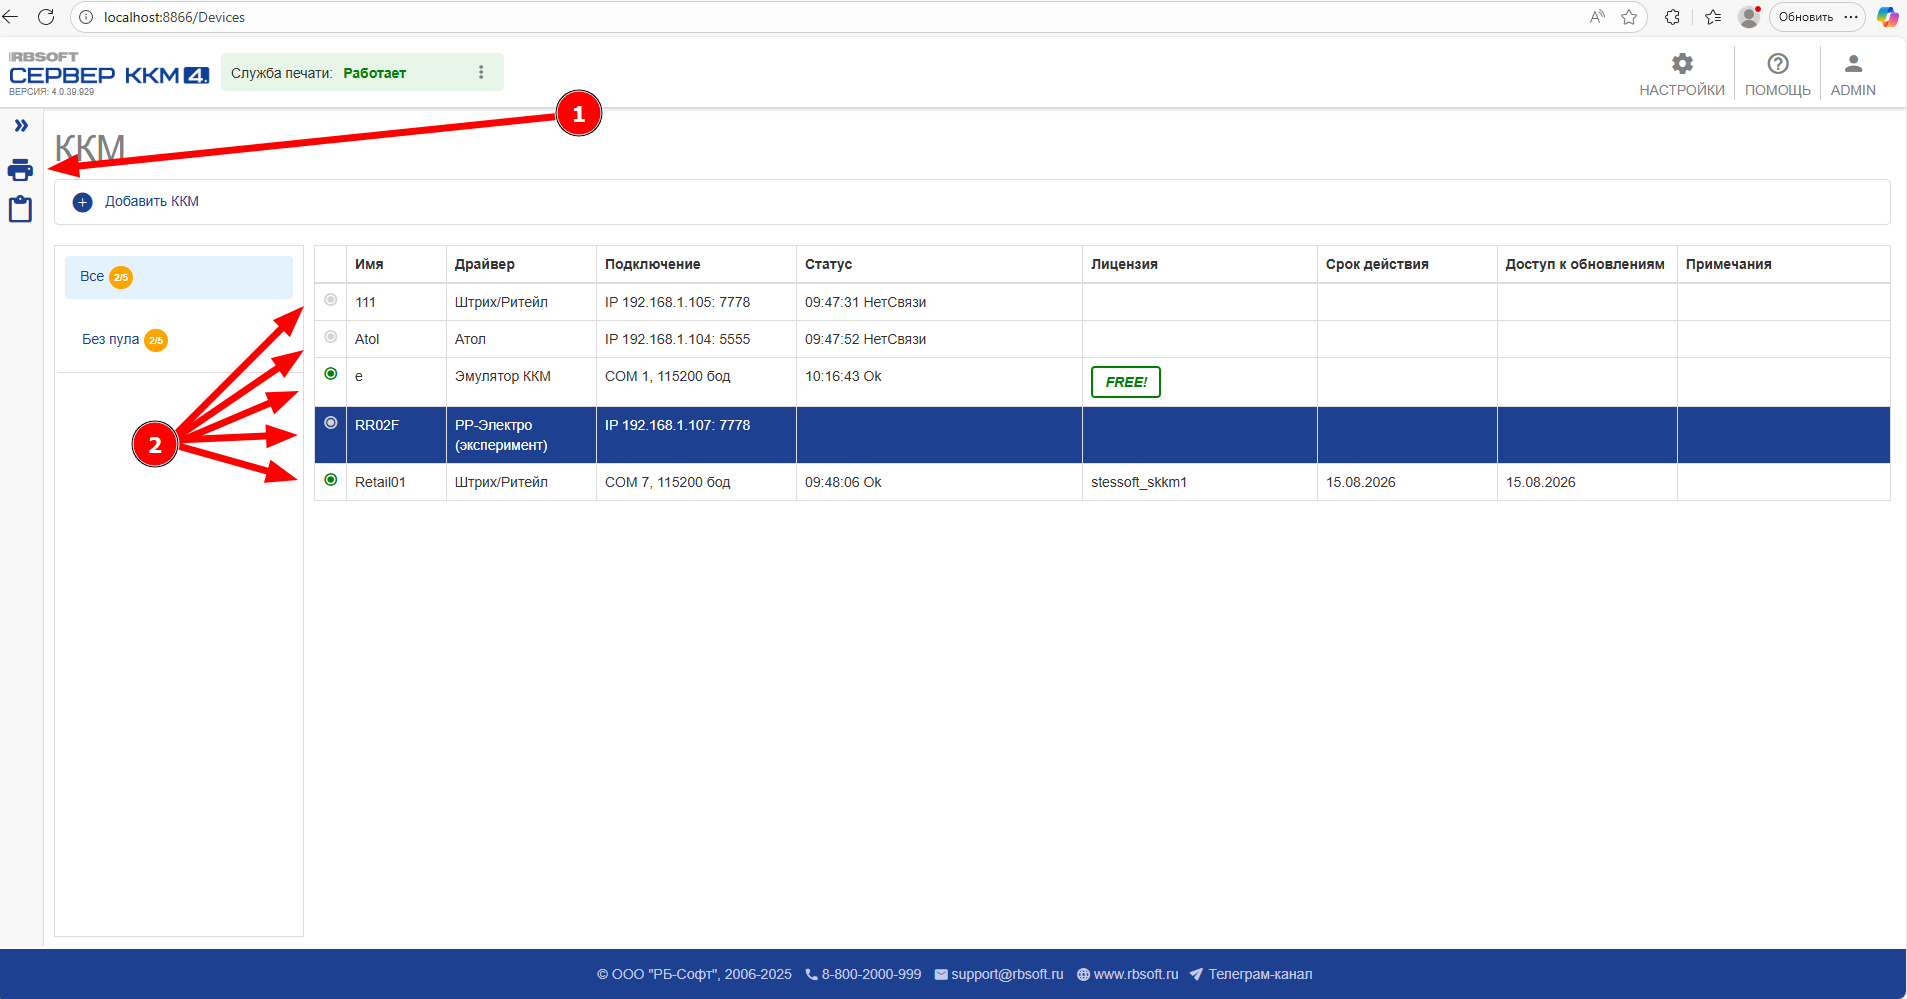Expand the left sidebar with double chevron
1907x999 pixels.
click(21, 126)
